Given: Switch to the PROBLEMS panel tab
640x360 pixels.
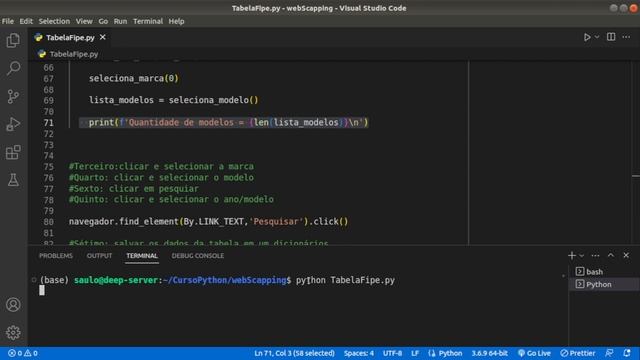Looking at the screenshot, I should pyautogui.click(x=56, y=256).
